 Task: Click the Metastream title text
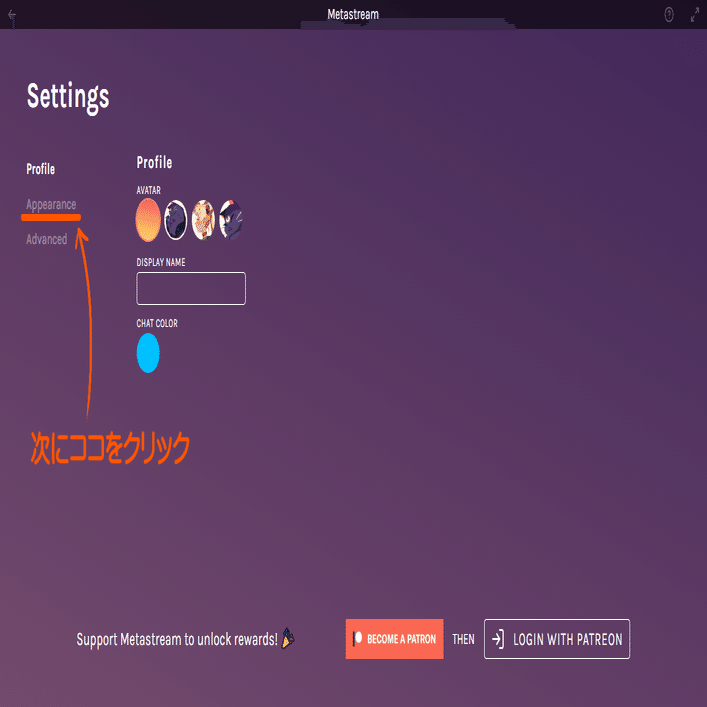point(353,14)
